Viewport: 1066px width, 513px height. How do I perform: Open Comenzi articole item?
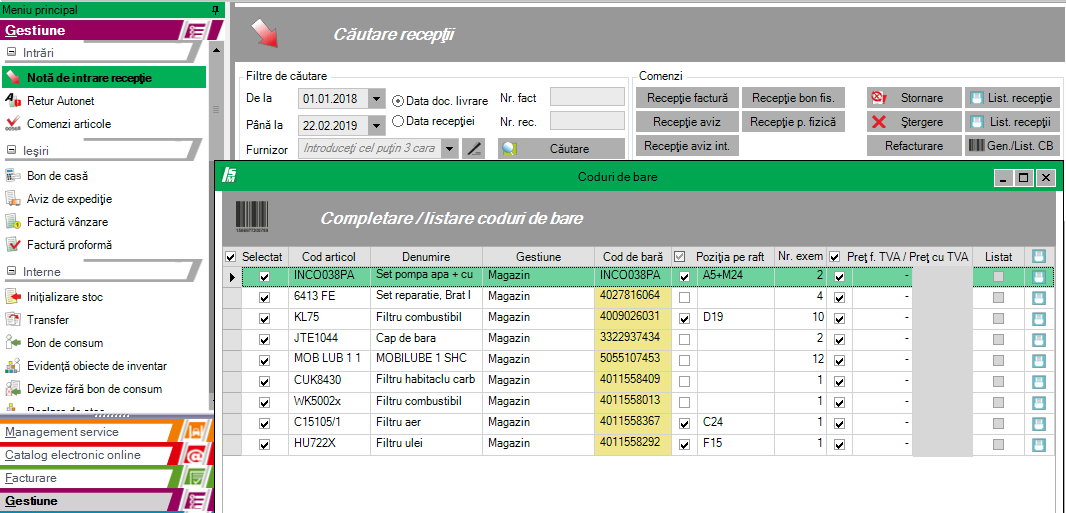coord(69,124)
